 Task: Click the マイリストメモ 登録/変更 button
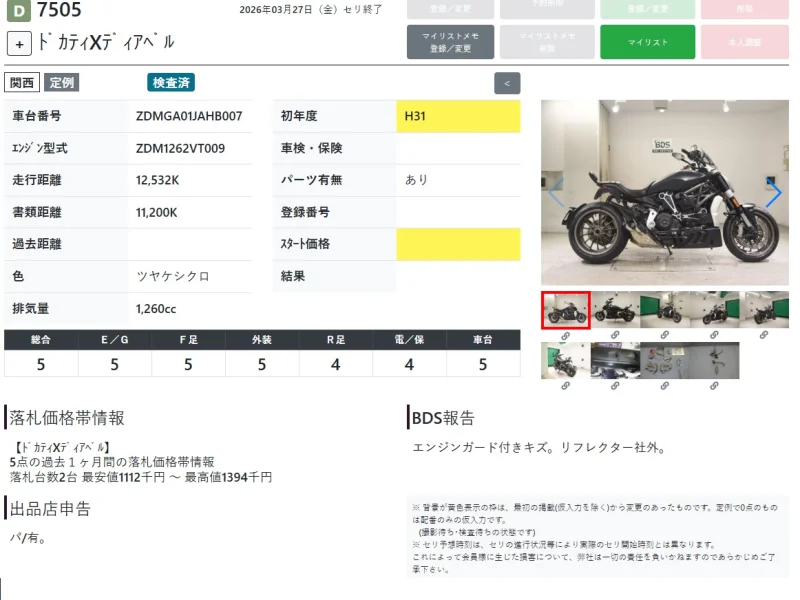451,42
